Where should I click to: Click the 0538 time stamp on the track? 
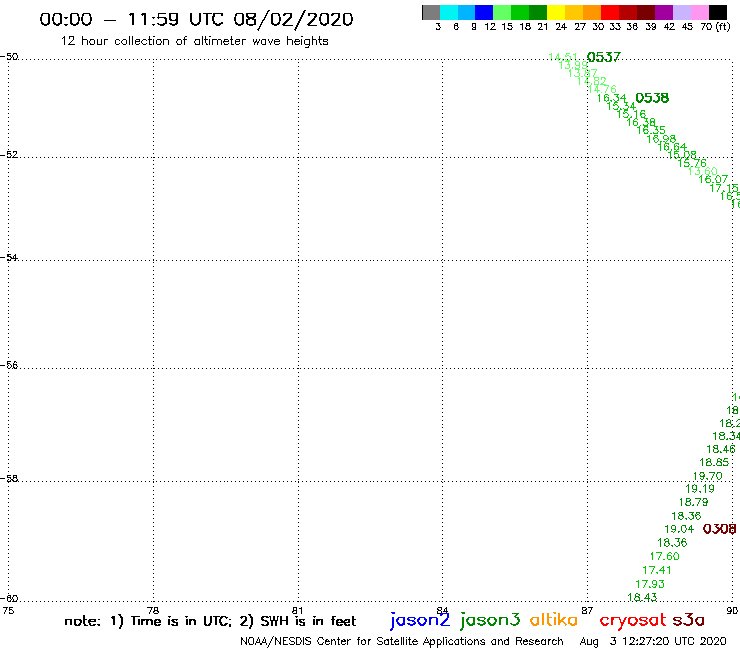pyautogui.click(x=652, y=98)
